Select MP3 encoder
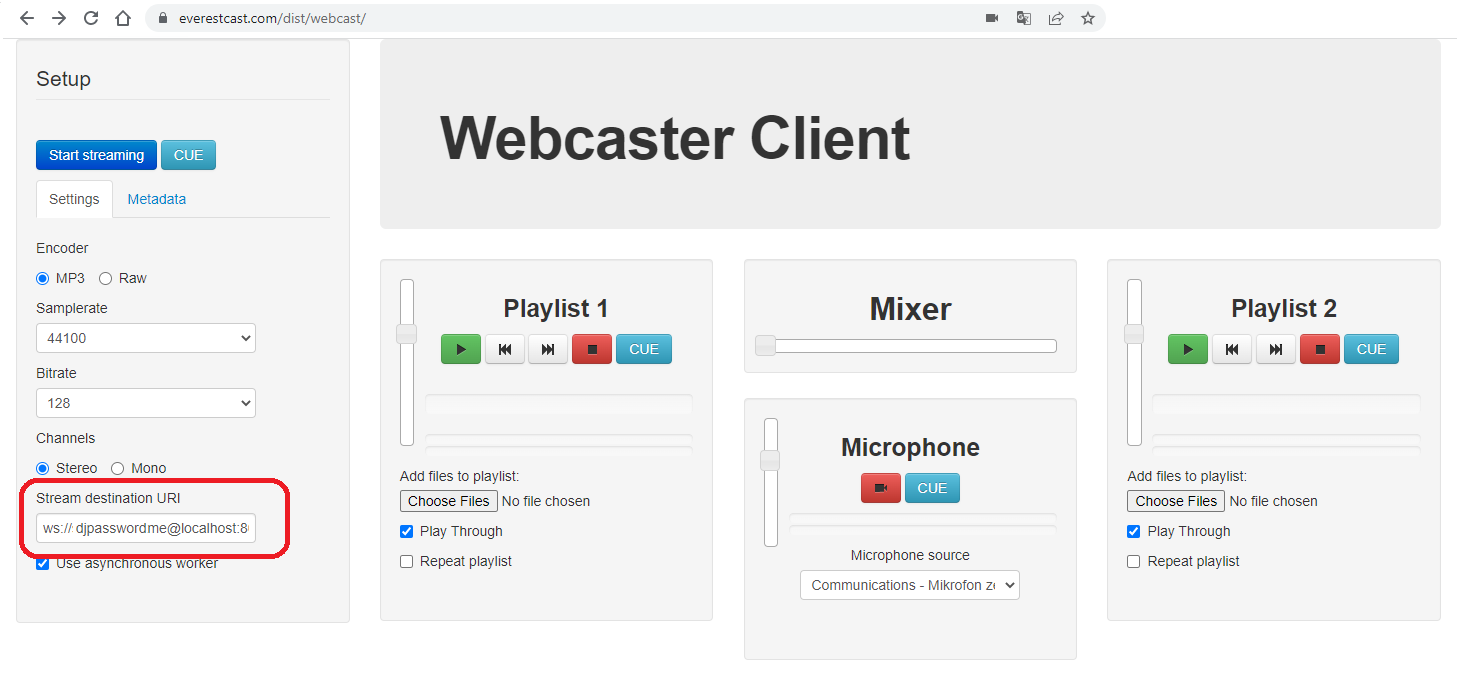This screenshot has width=1457, height=681. coord(43,278)
